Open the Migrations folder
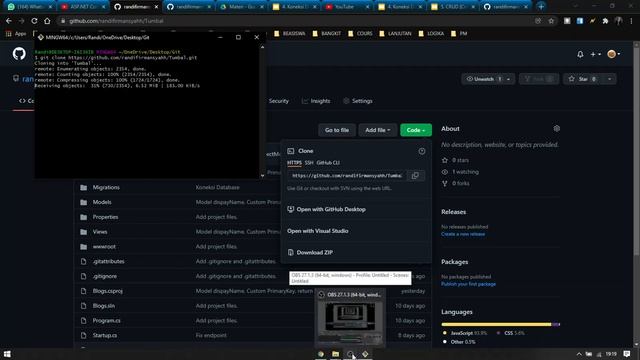Image resolution: width=640 pixels, height=360 pixels. point(106,187)
